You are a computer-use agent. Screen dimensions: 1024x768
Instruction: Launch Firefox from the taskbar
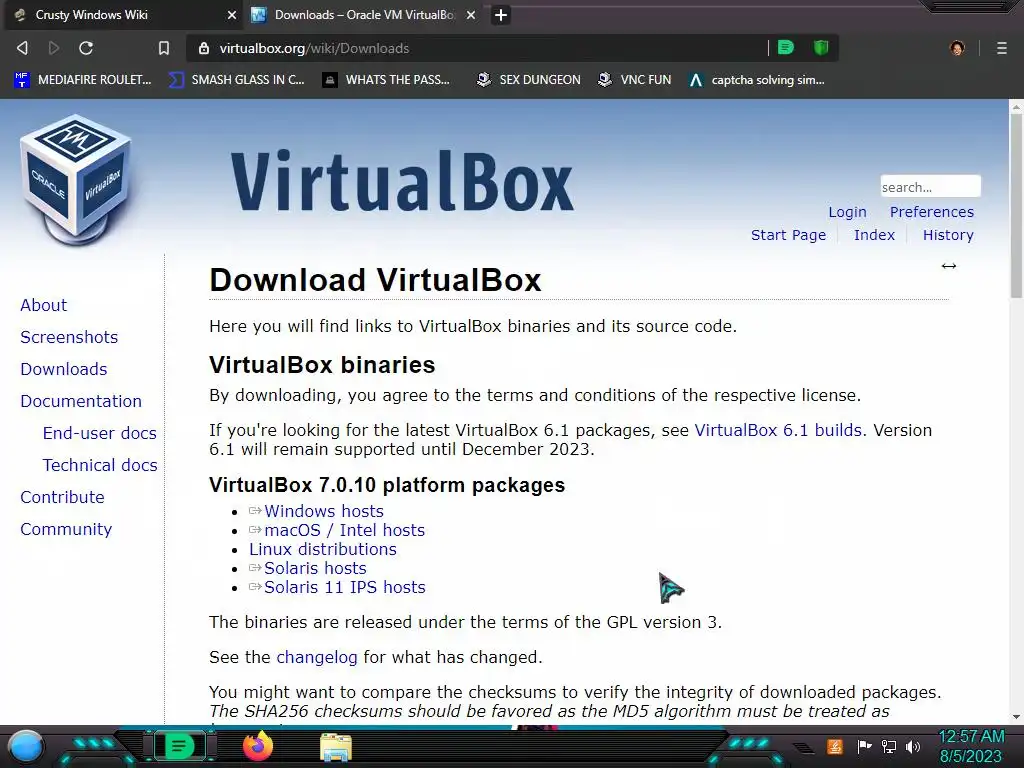pos(257,746)
